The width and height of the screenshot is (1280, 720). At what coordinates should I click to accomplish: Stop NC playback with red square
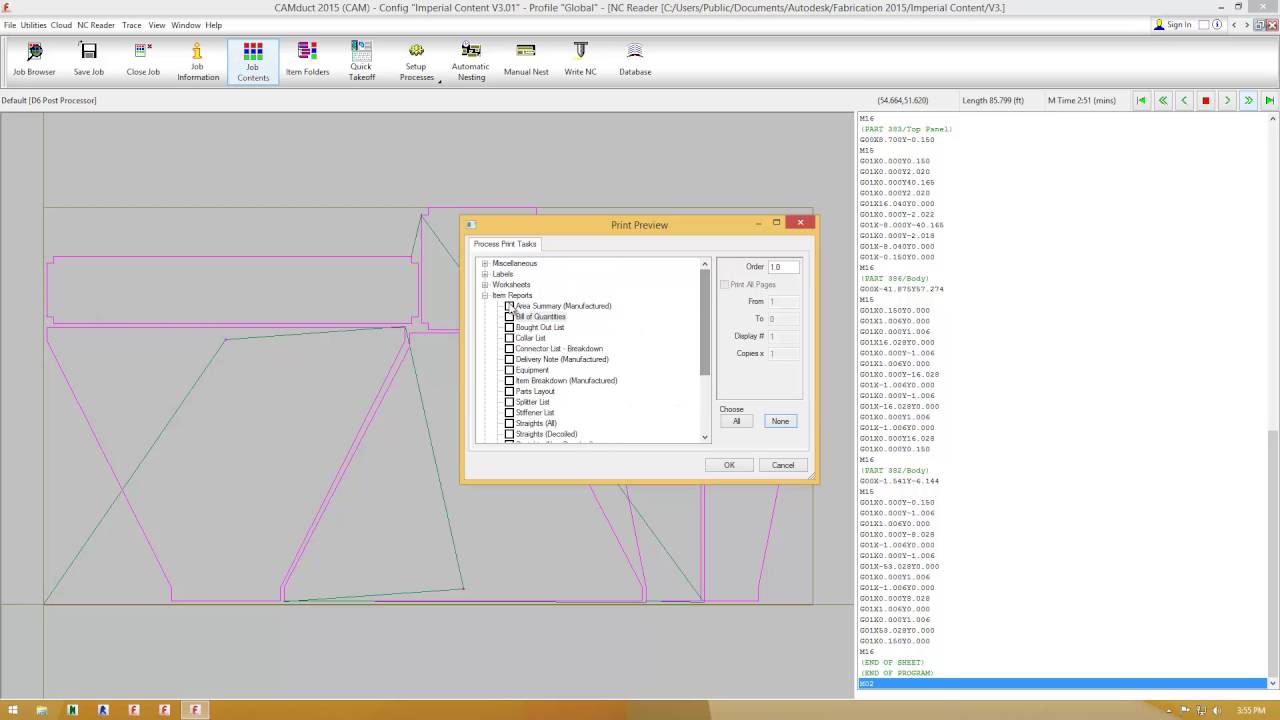pyautogui.click(x=1206, y=101)
